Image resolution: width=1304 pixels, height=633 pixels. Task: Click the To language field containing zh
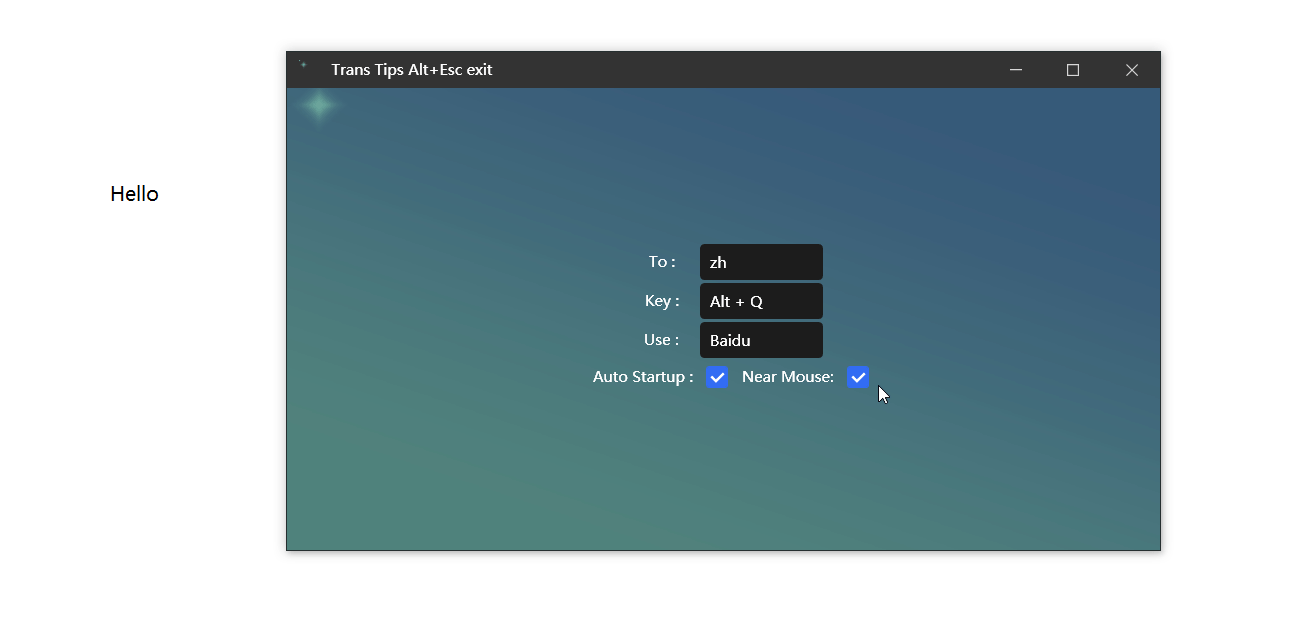coord(761,262)
